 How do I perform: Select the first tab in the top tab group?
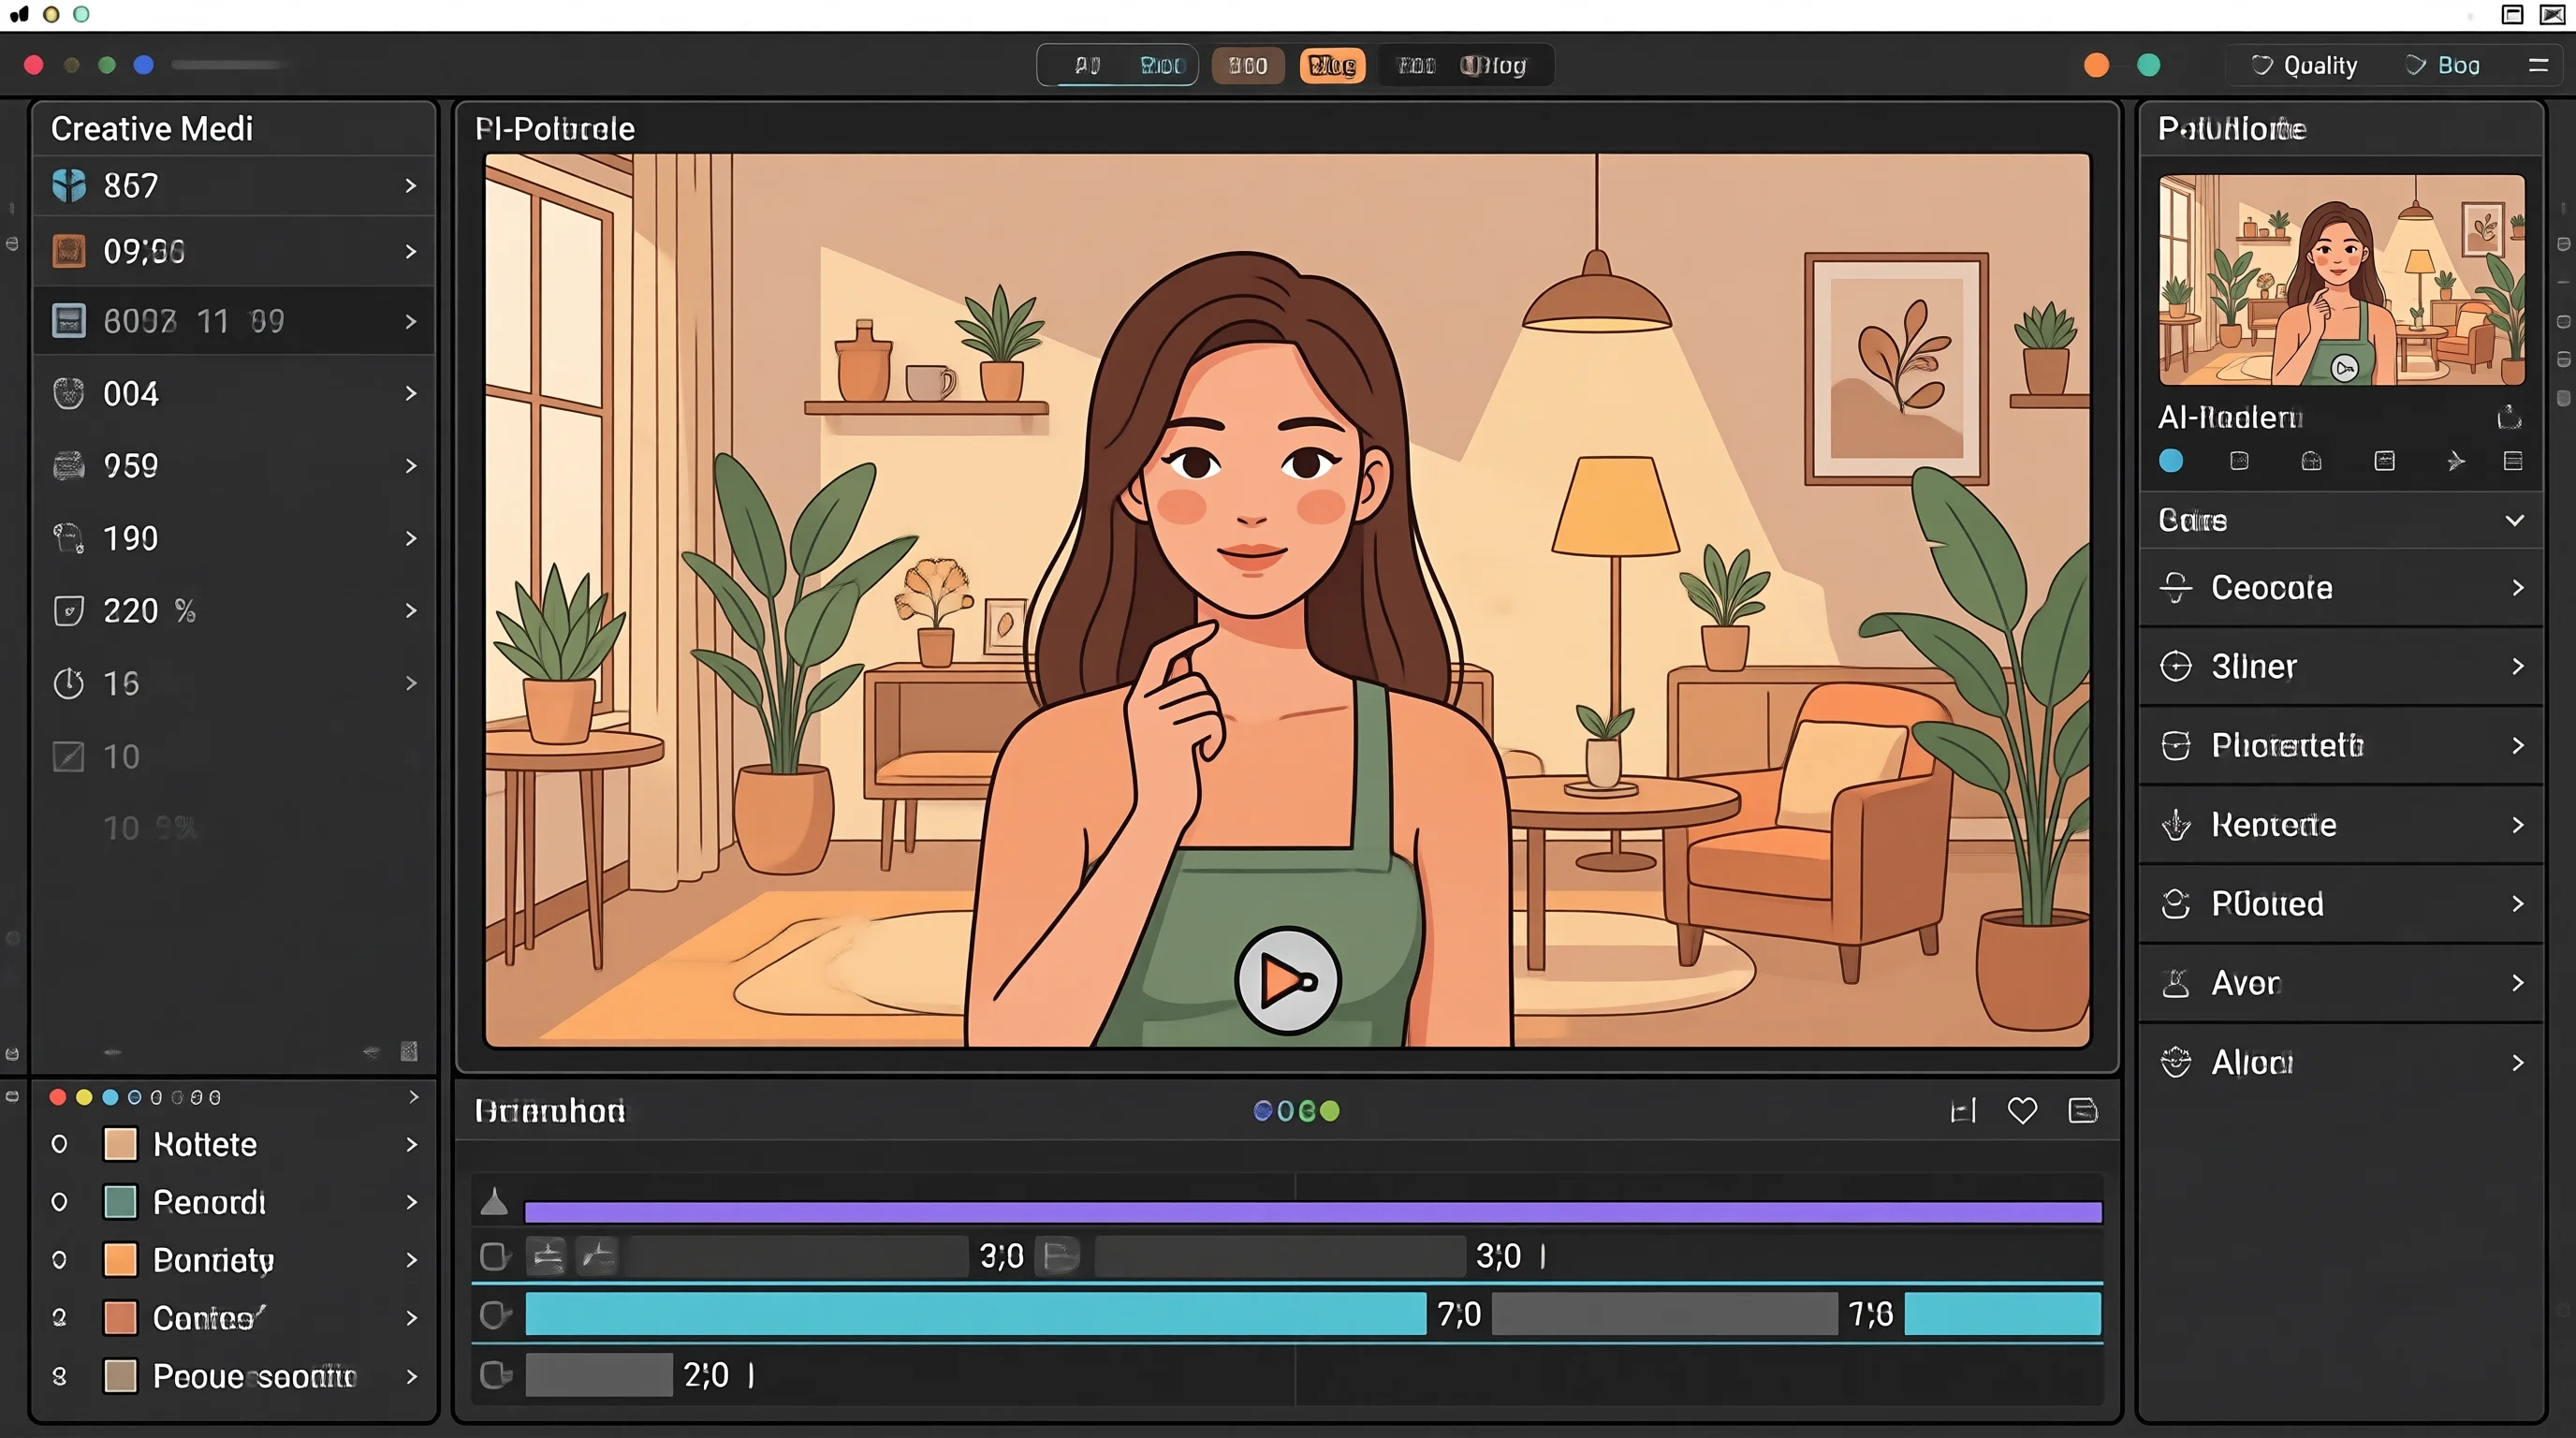pos(1087,65)
